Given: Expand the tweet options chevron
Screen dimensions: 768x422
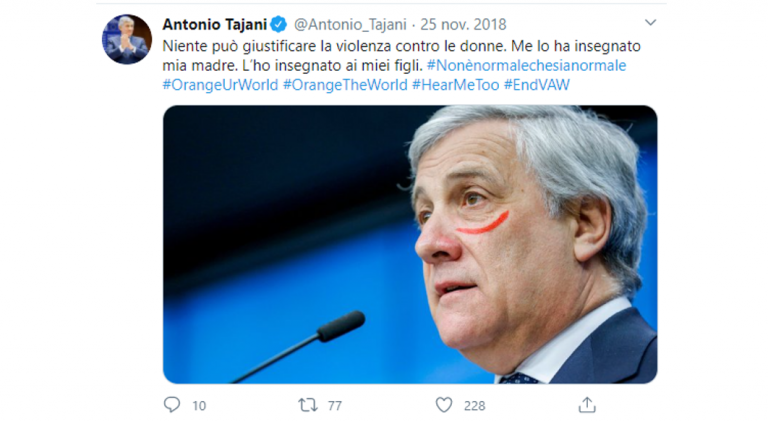Looking at the screenshot, I should (x=650, y=22).
